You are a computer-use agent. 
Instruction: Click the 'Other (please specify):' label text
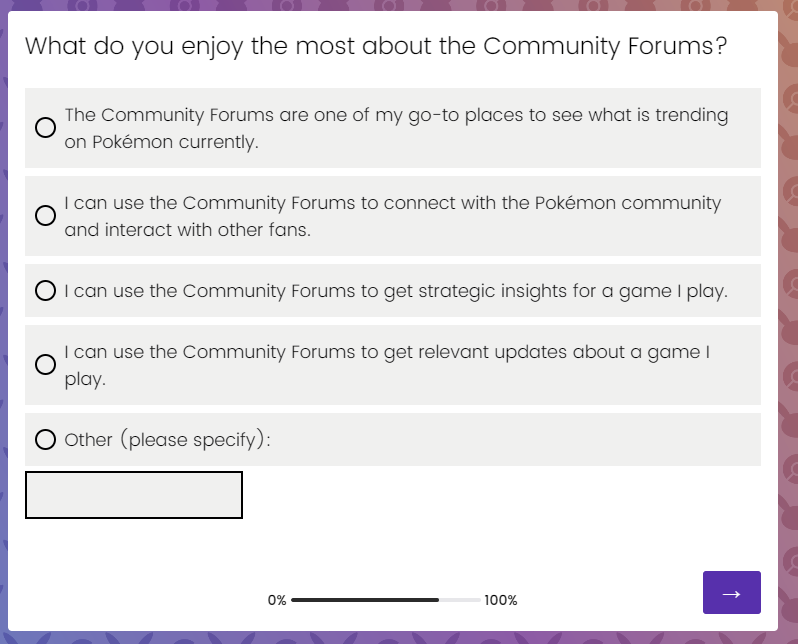[167, 440]
